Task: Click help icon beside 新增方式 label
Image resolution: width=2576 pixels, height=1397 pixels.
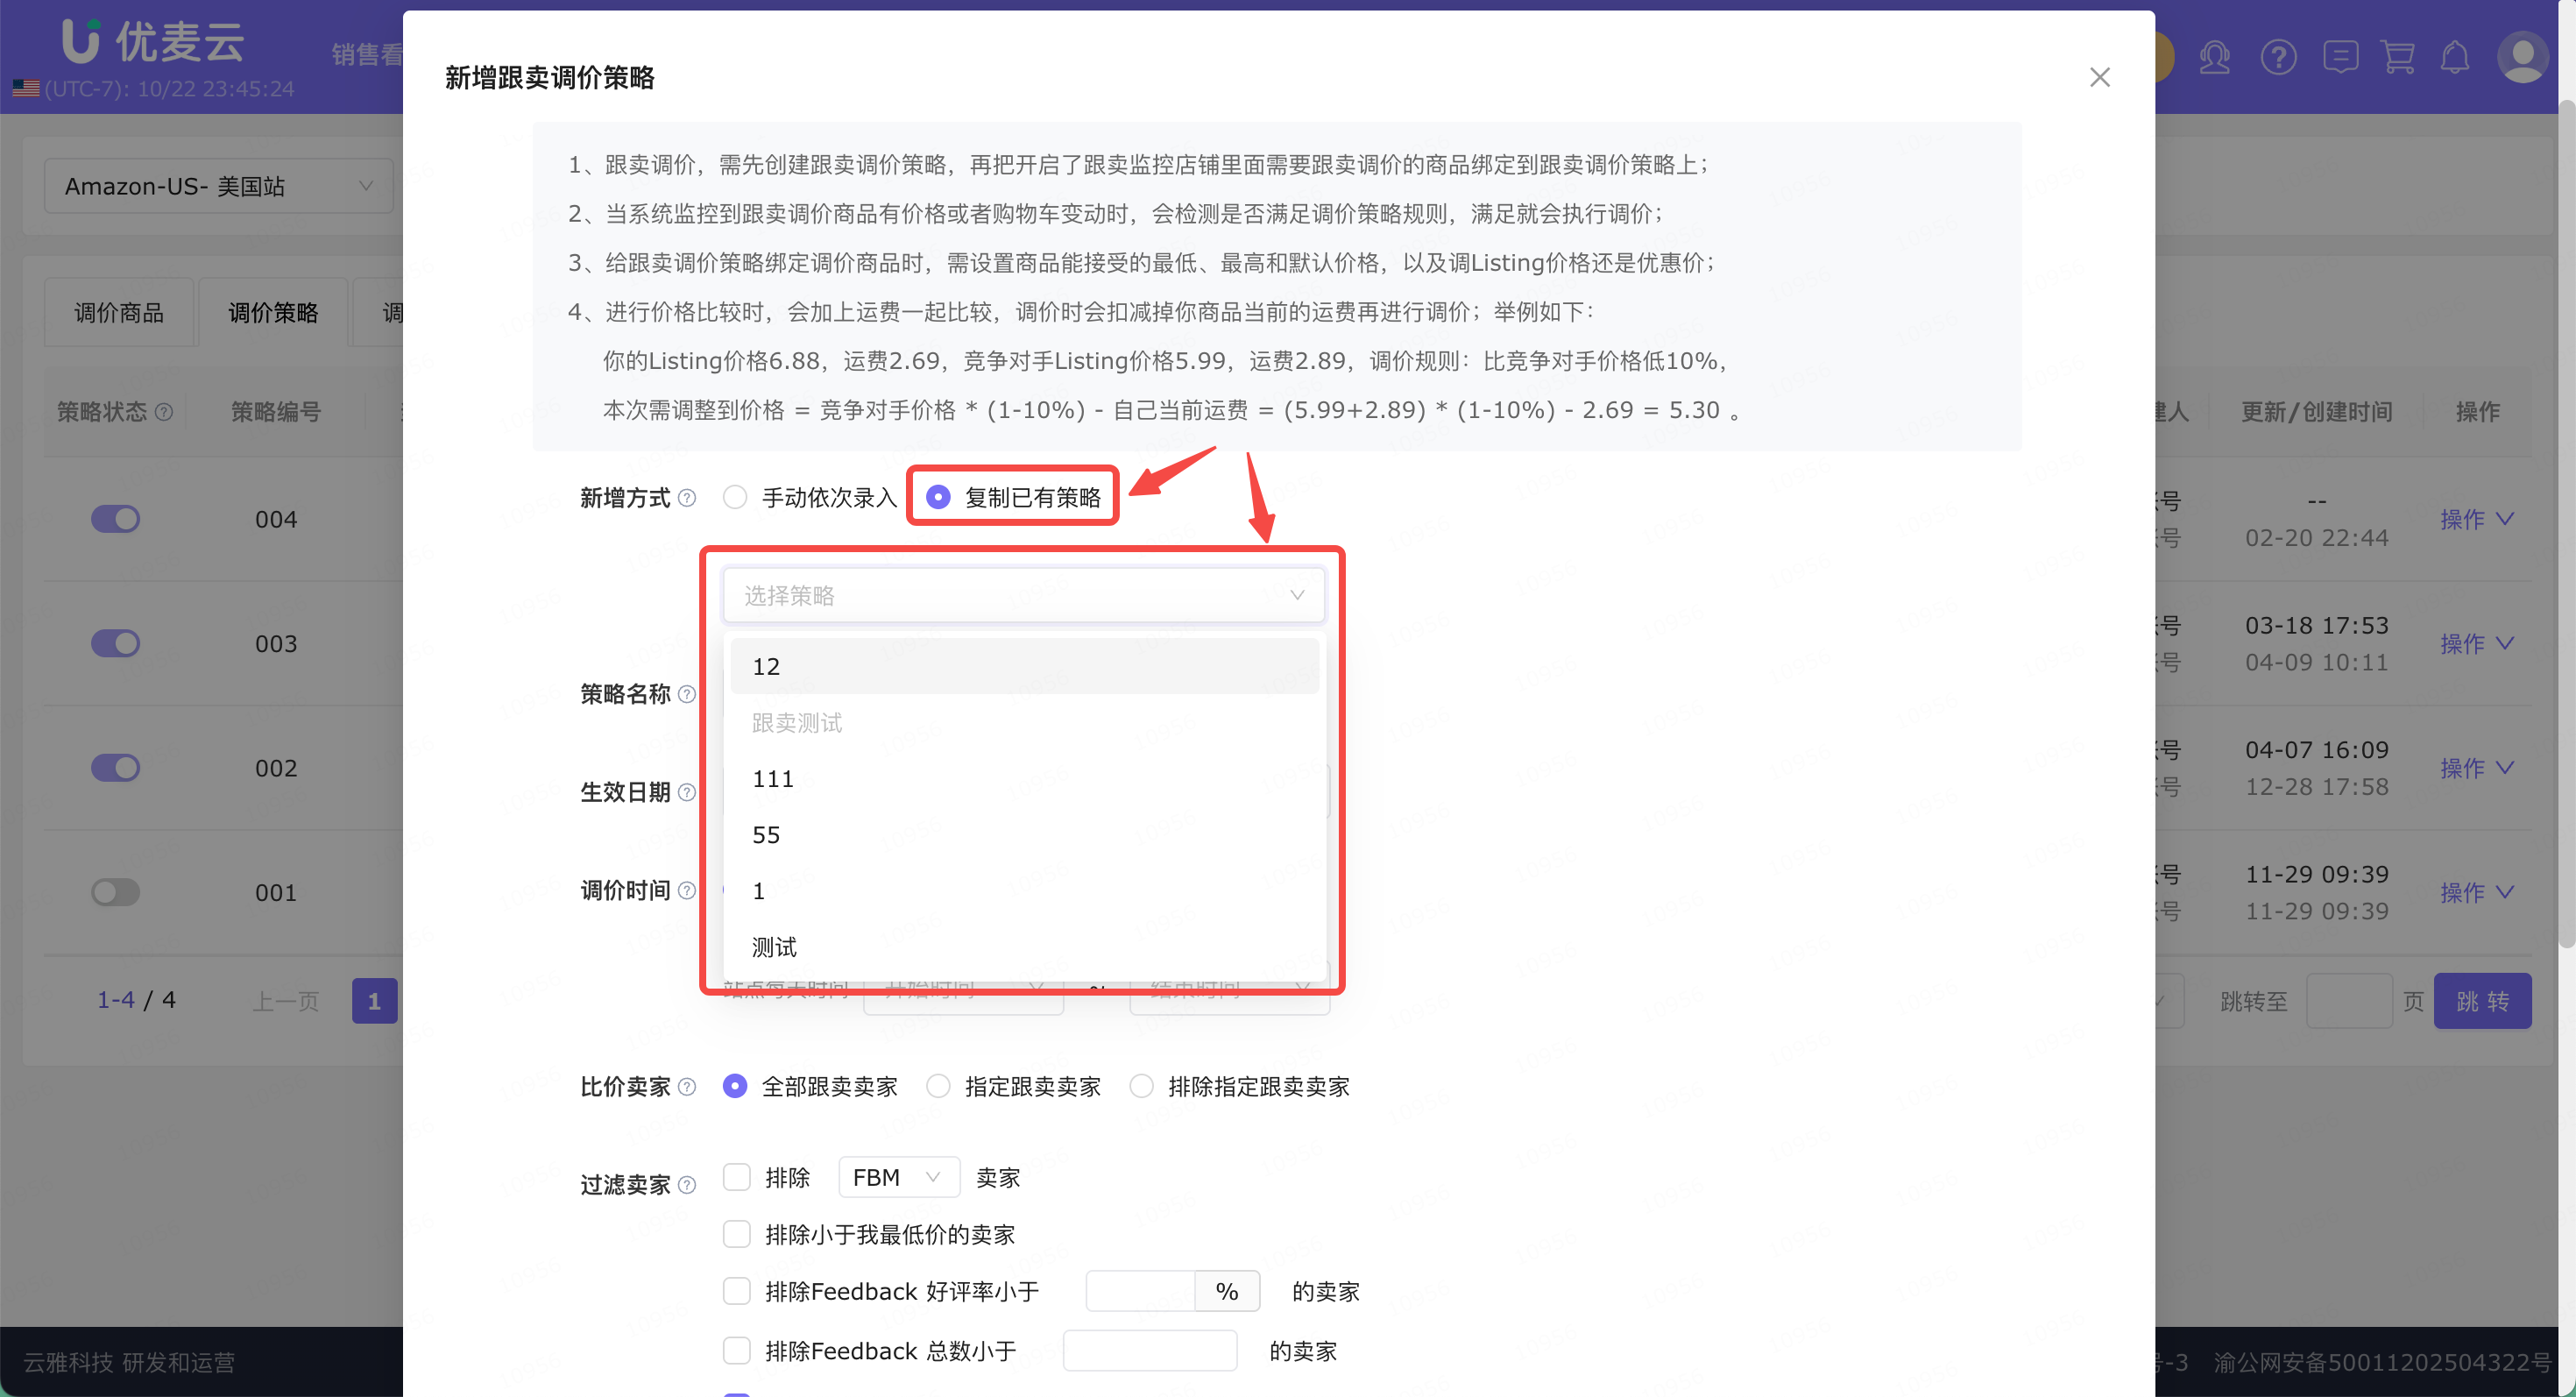Action: tap(687, 498)
